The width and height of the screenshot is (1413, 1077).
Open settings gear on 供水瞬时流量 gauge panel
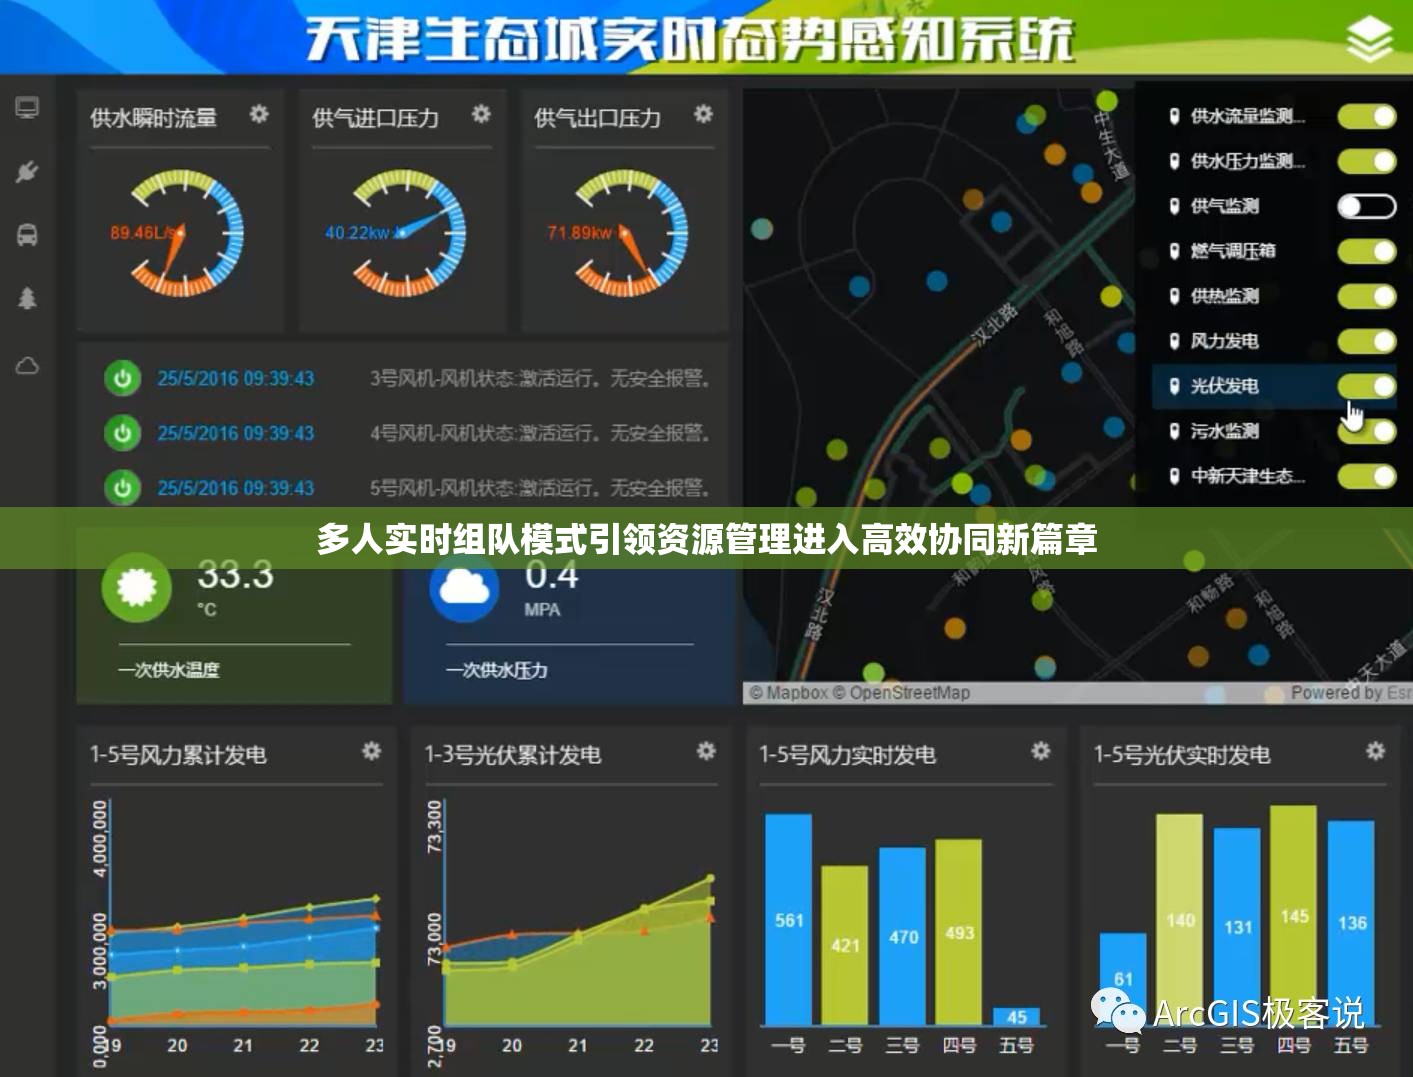[x=258, y=116]
